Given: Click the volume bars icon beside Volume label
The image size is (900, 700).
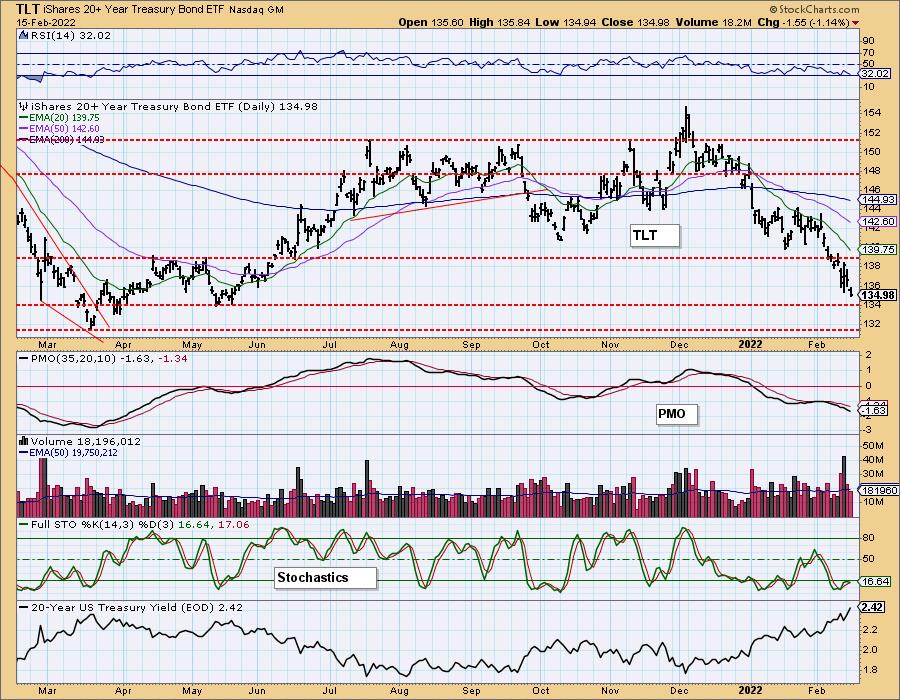Looking at the screenshot, I should point(24,441).
